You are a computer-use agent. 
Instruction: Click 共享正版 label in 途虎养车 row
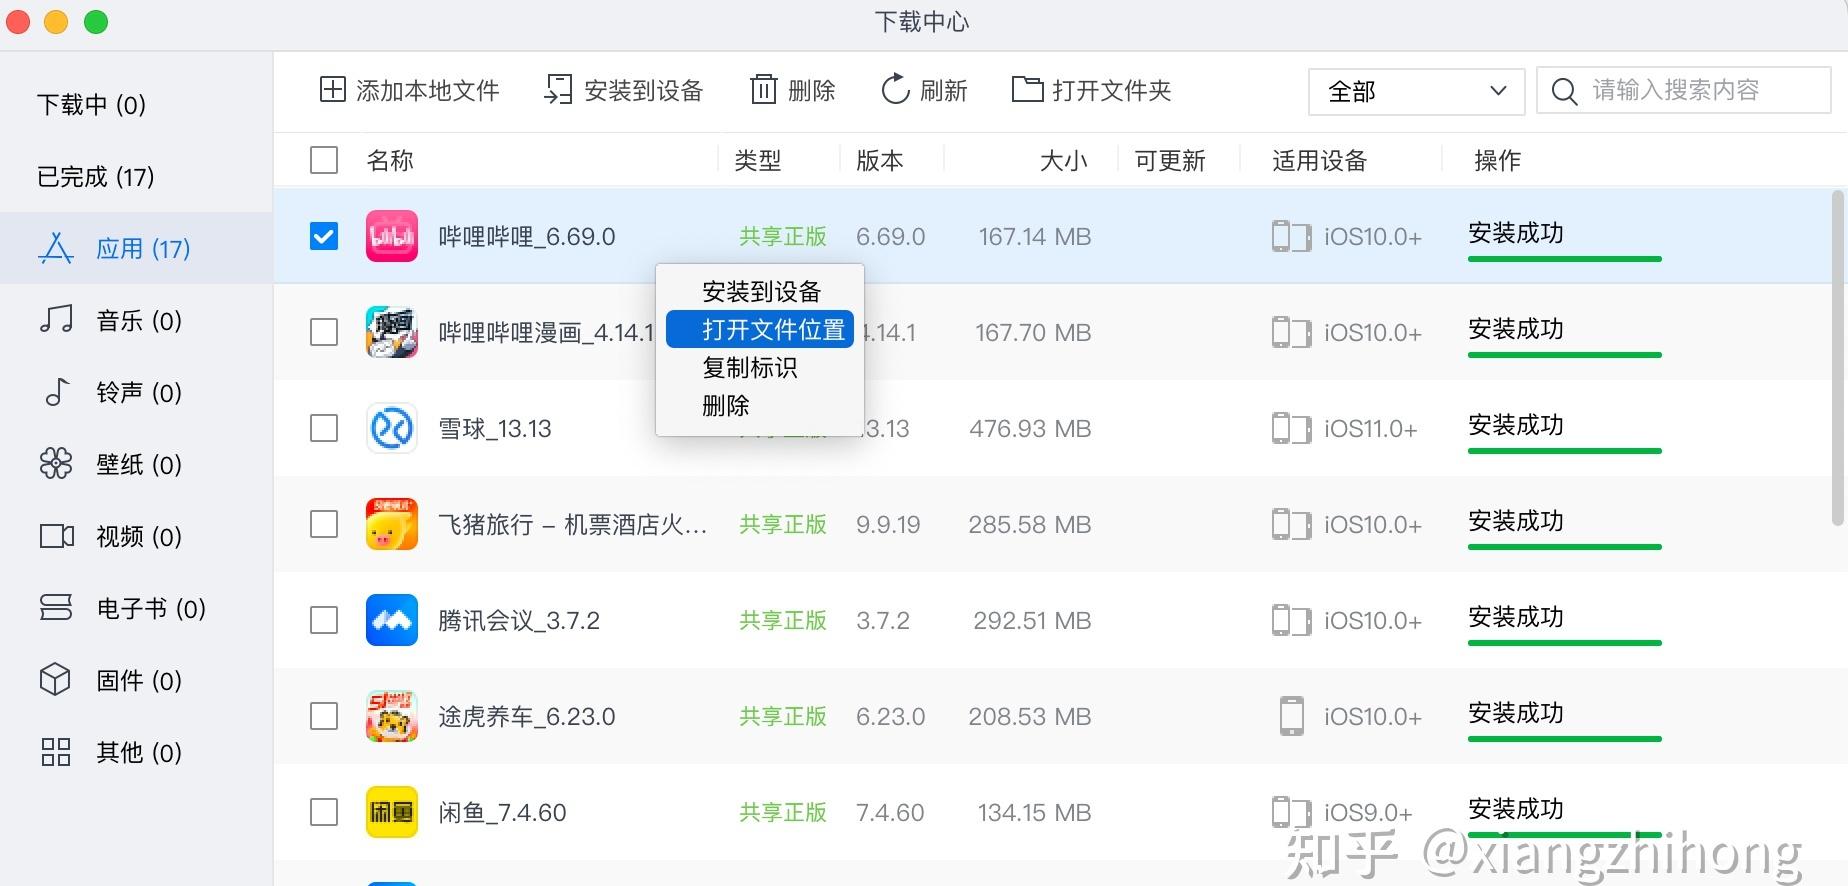coord(783,717)
